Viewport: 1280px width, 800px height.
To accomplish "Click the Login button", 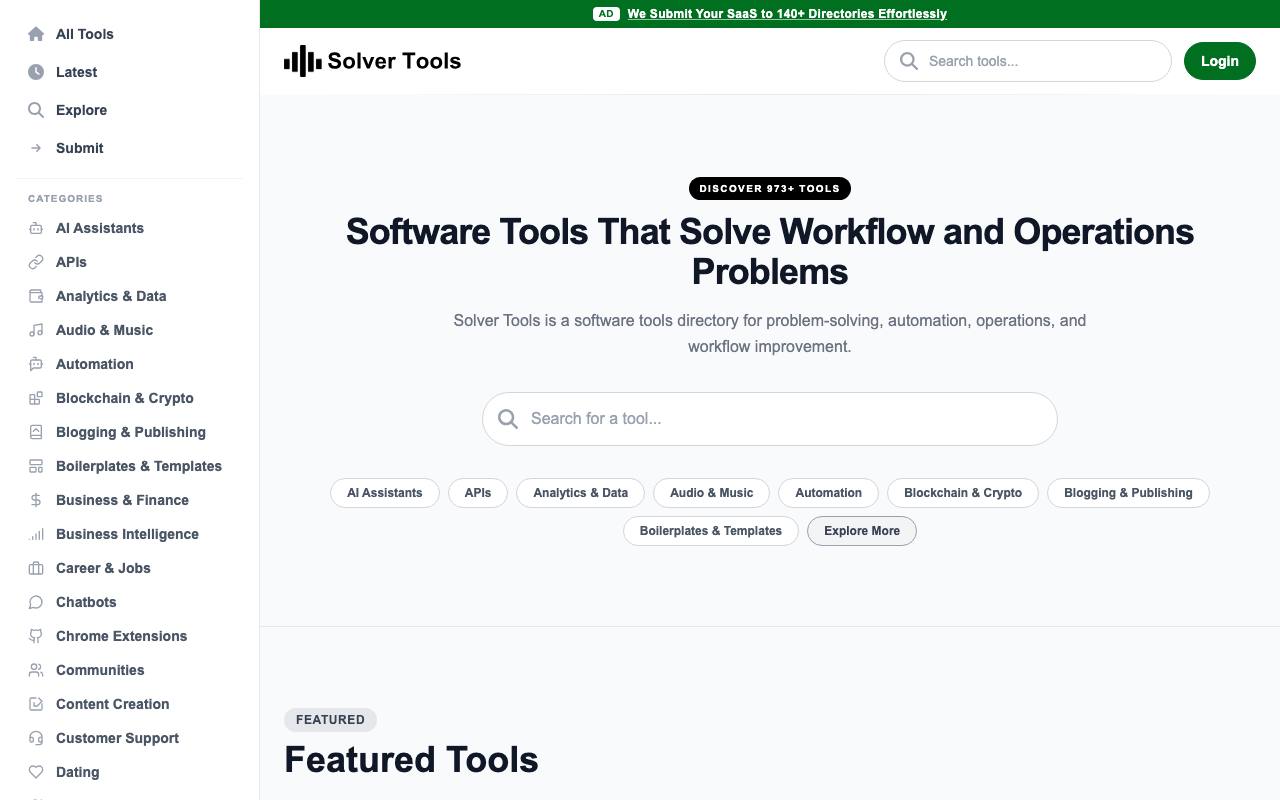I will (1219, 61).
